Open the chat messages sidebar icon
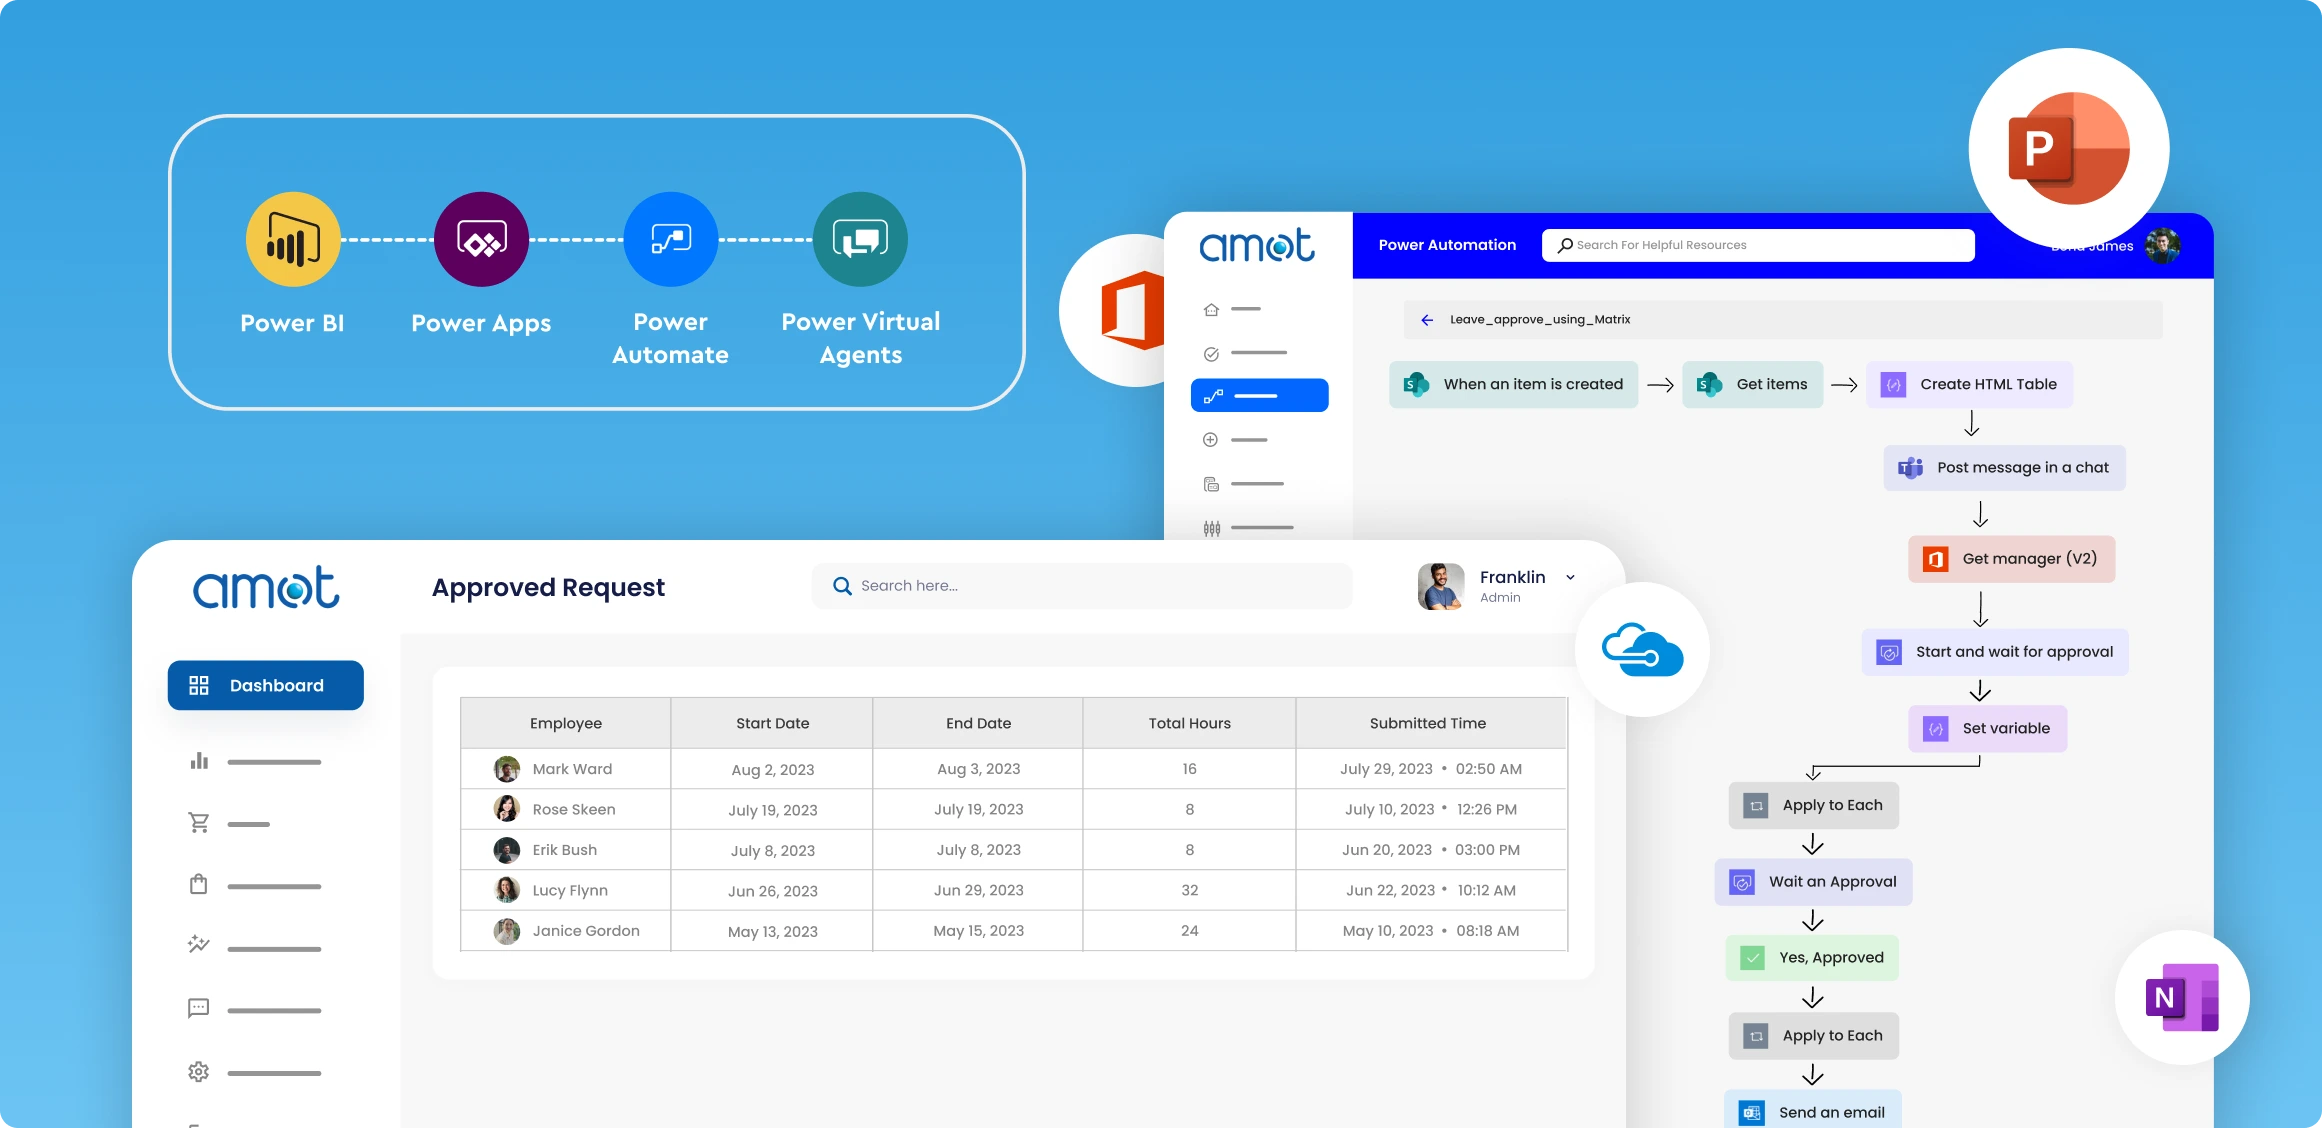 tap(199, 1008)
